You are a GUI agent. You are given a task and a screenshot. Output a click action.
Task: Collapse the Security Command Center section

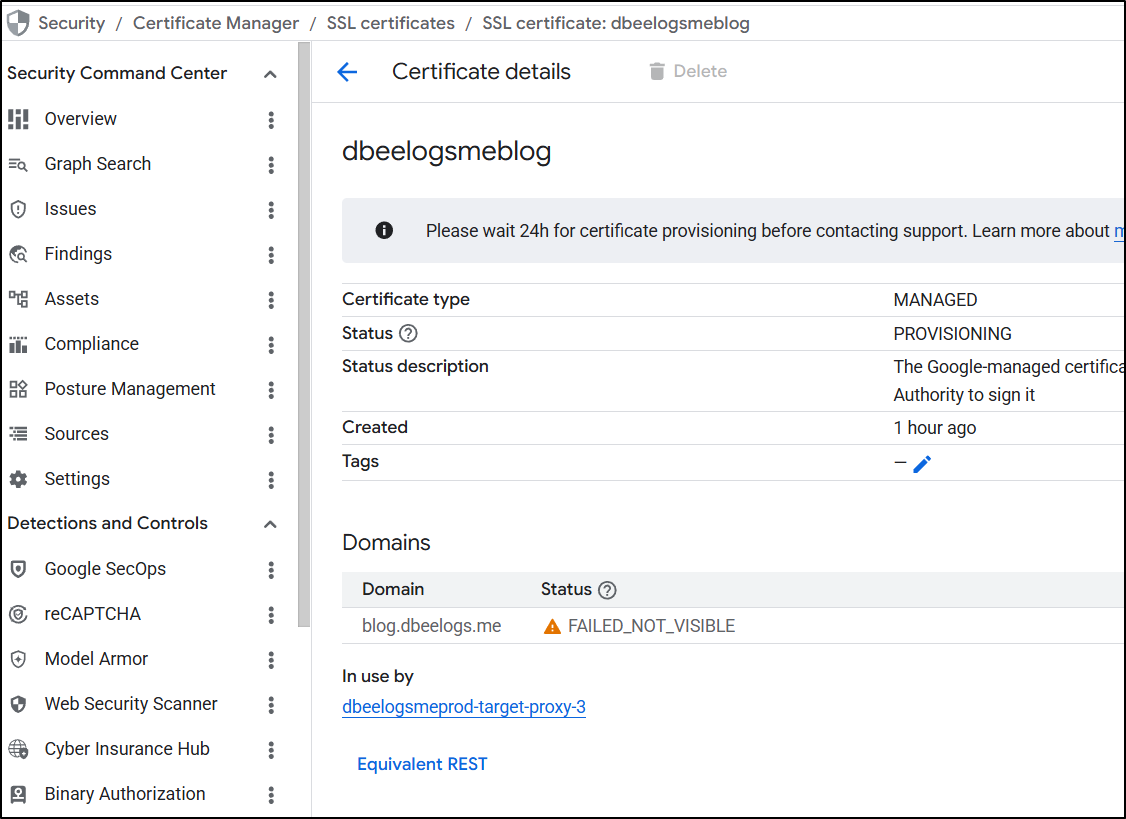coord(270,74)
